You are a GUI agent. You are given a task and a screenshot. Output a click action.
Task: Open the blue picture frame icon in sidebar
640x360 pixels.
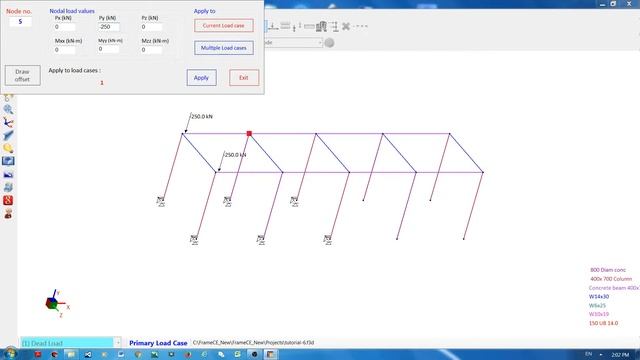8,161
